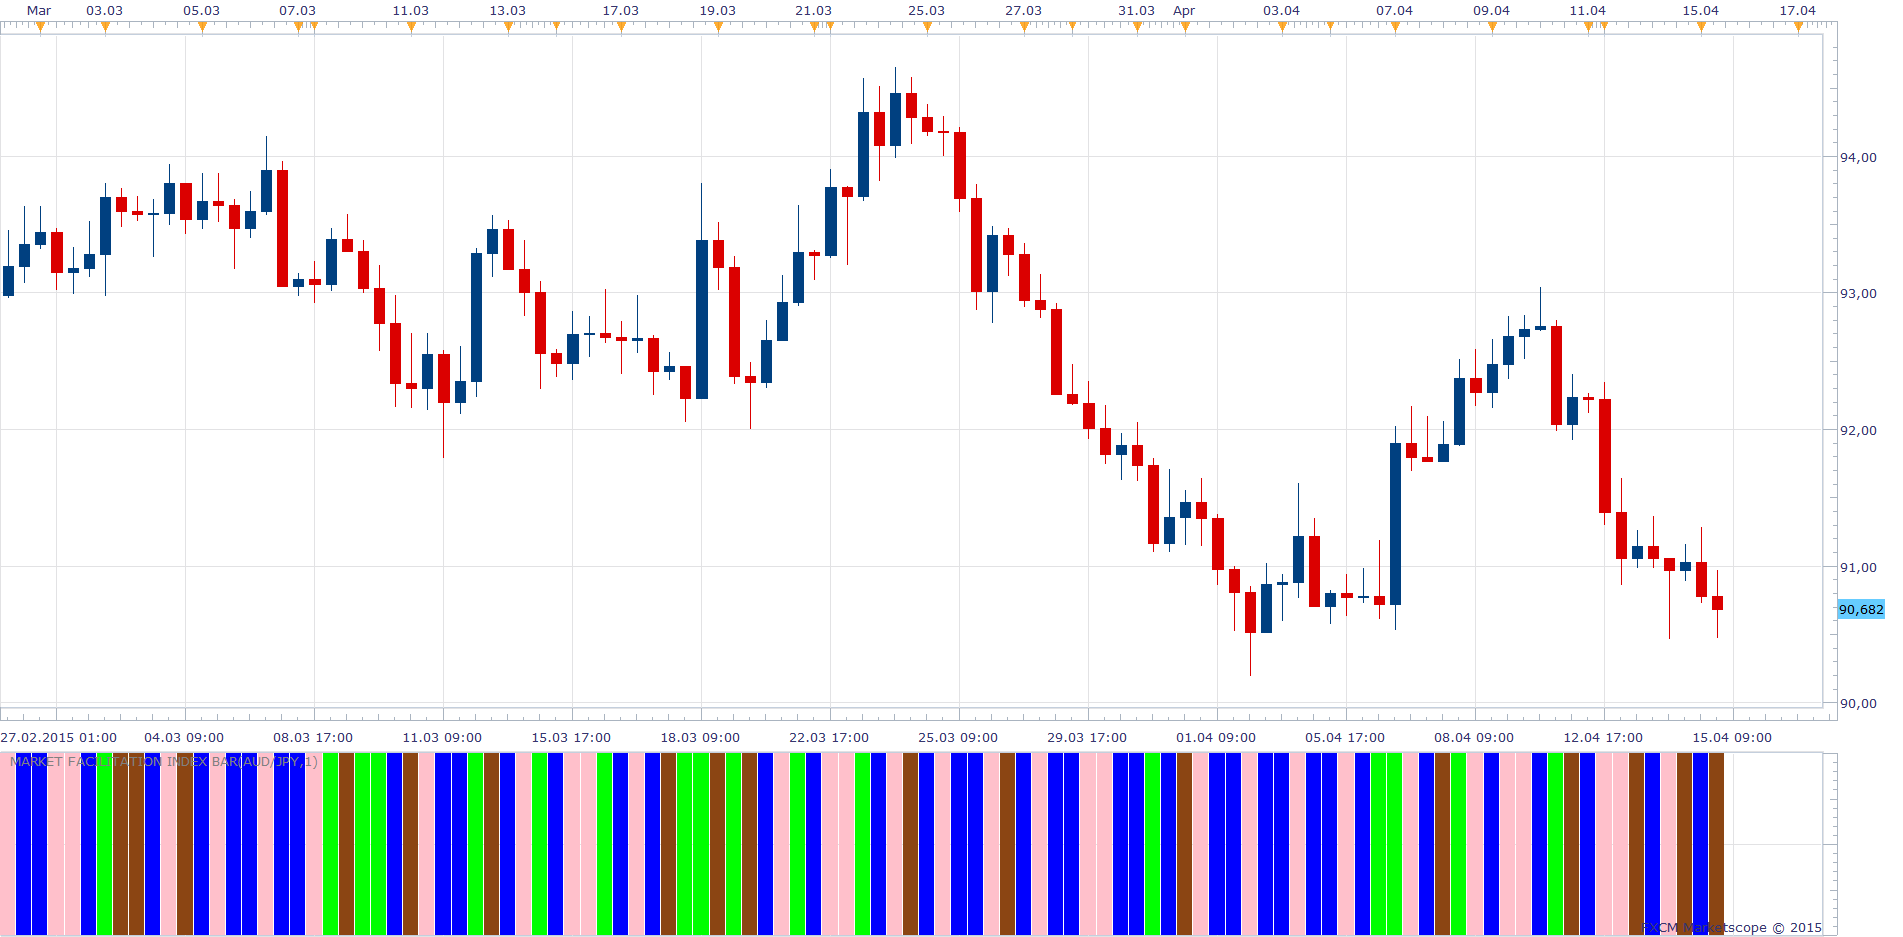
Task: Click the 94,00 price axis label
Action: point(1858,157)
